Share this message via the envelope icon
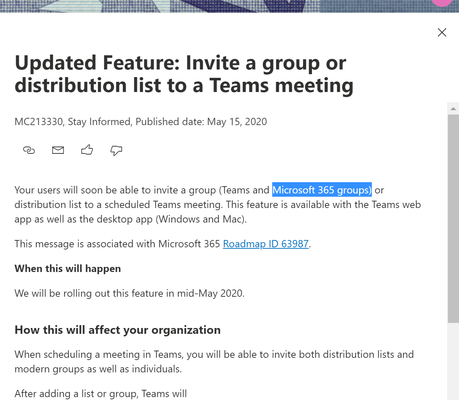Image resolution: width=459 pixels, height=400 pixels. (x=58, y=150)
